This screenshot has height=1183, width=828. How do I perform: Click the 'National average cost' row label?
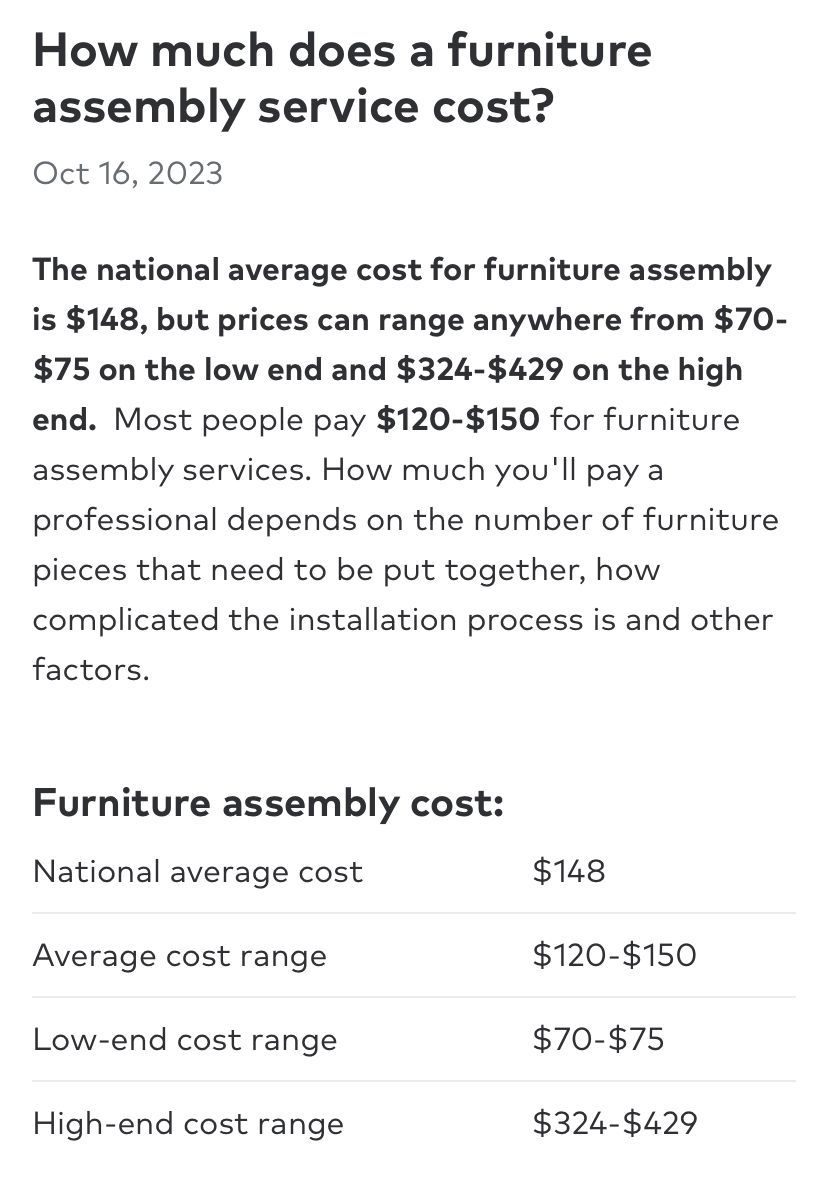[198, 871]
